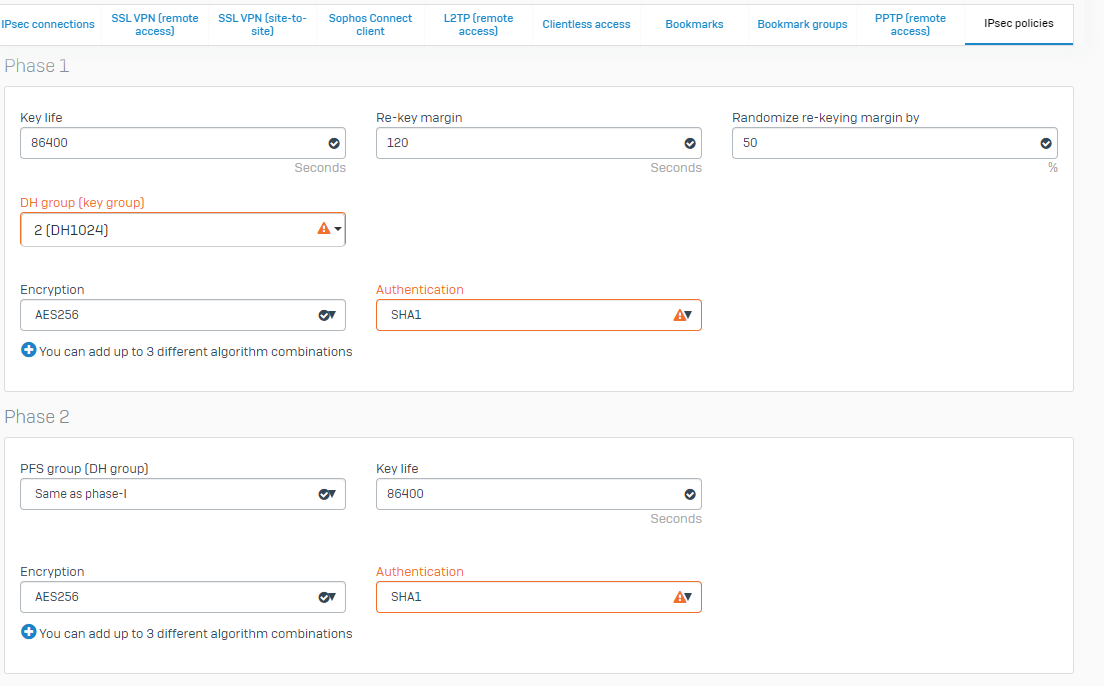Focus the Re-key margin input field
The height and width of the screenshot is (686, 1104).
coord(526,143)
